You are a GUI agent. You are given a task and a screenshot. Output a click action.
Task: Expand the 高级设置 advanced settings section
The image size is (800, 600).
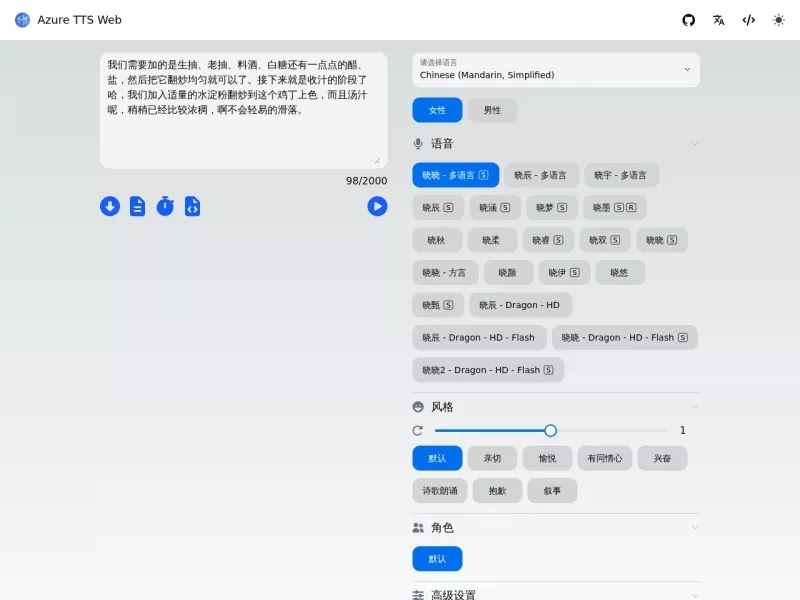click(694, 595)
